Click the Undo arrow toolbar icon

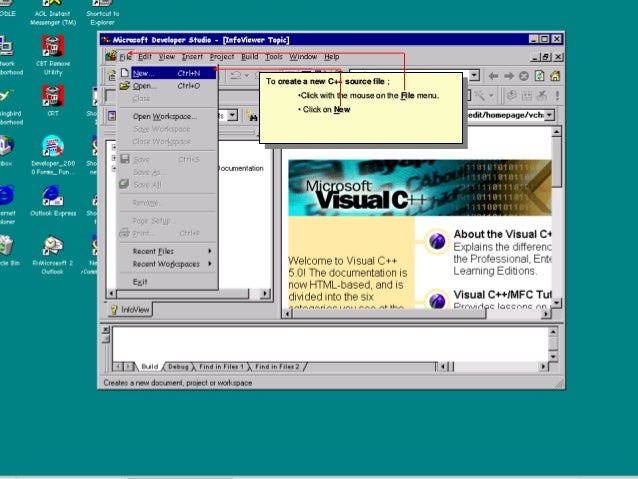click(236, 76)
